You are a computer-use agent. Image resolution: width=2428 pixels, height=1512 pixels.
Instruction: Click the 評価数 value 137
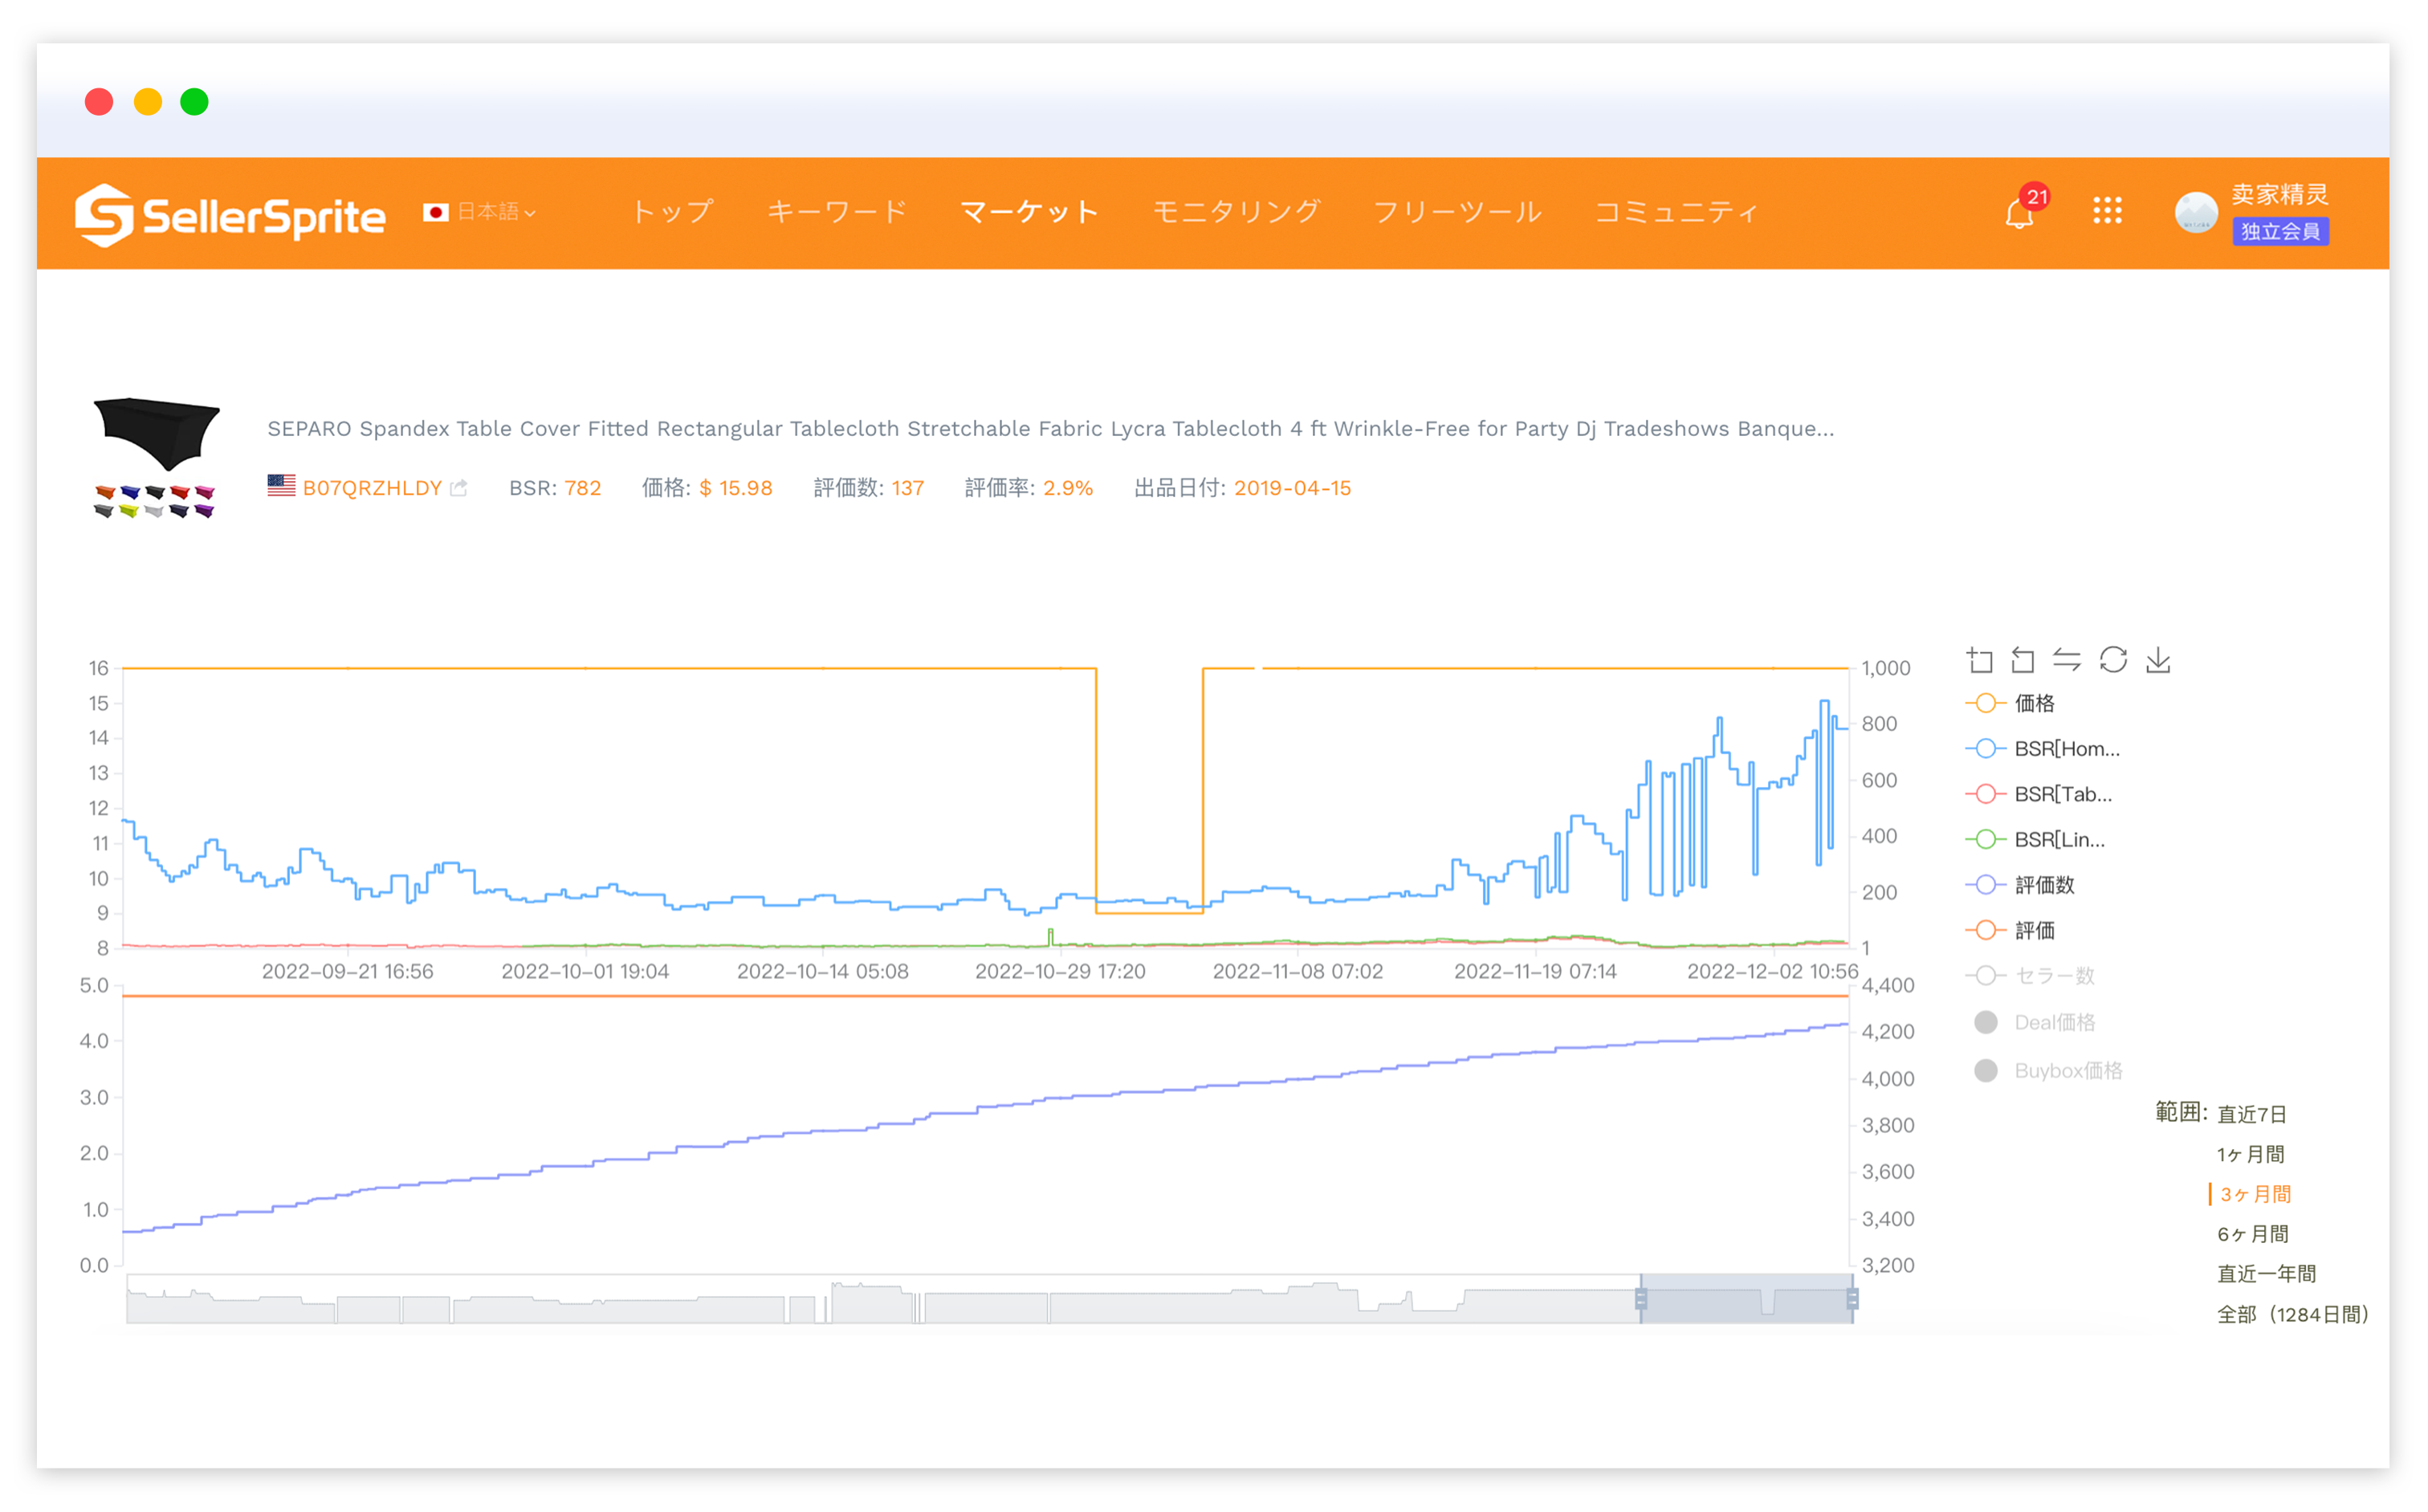point(908,488)
